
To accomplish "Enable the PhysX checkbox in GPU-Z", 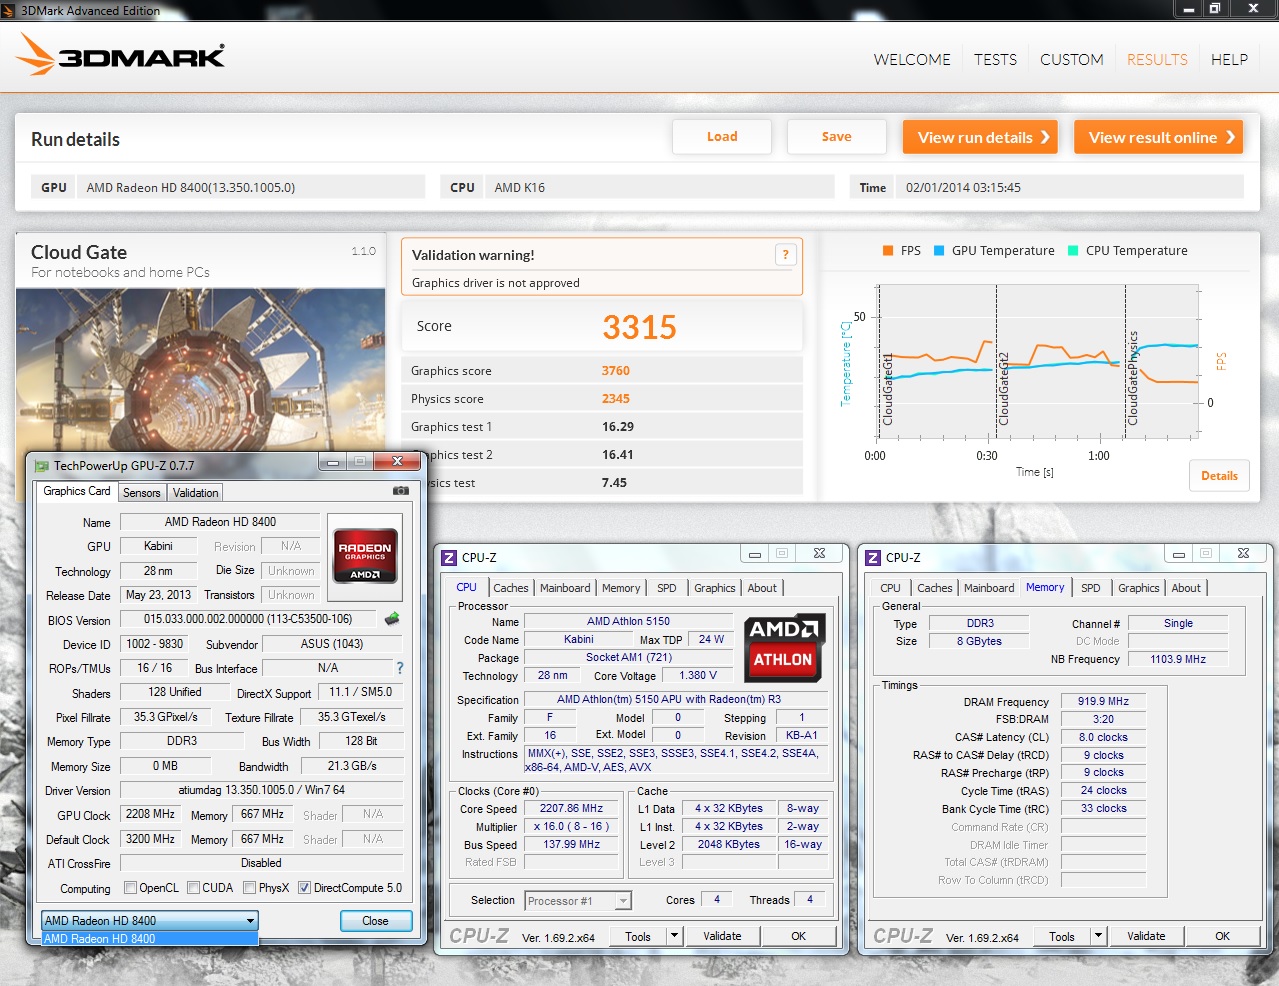I will click(250, 888).
